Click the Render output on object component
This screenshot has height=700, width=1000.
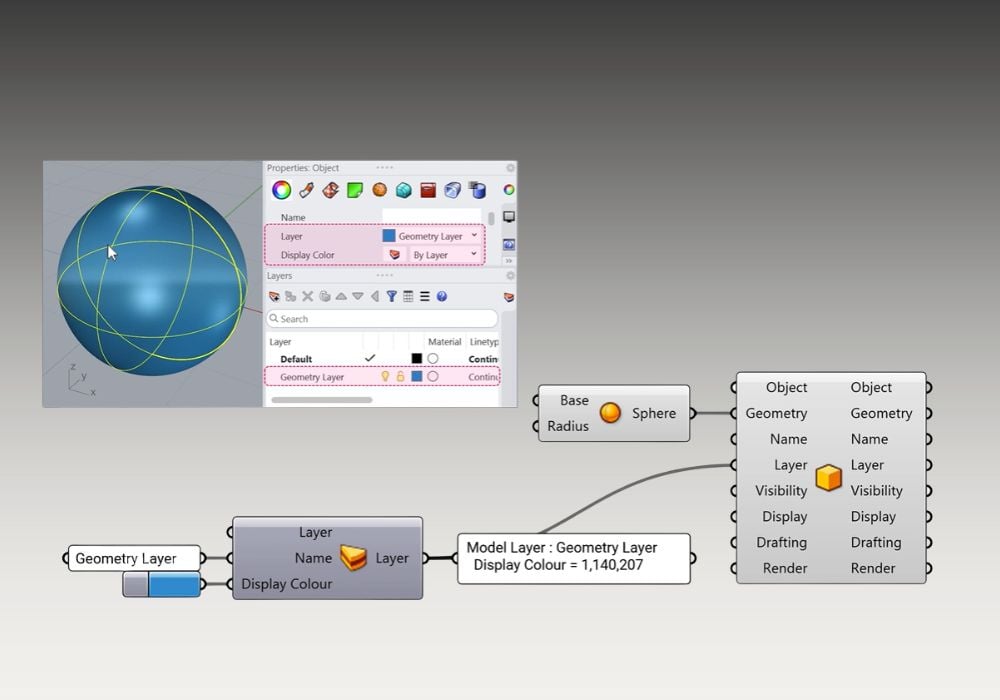[x=872, y=568]
